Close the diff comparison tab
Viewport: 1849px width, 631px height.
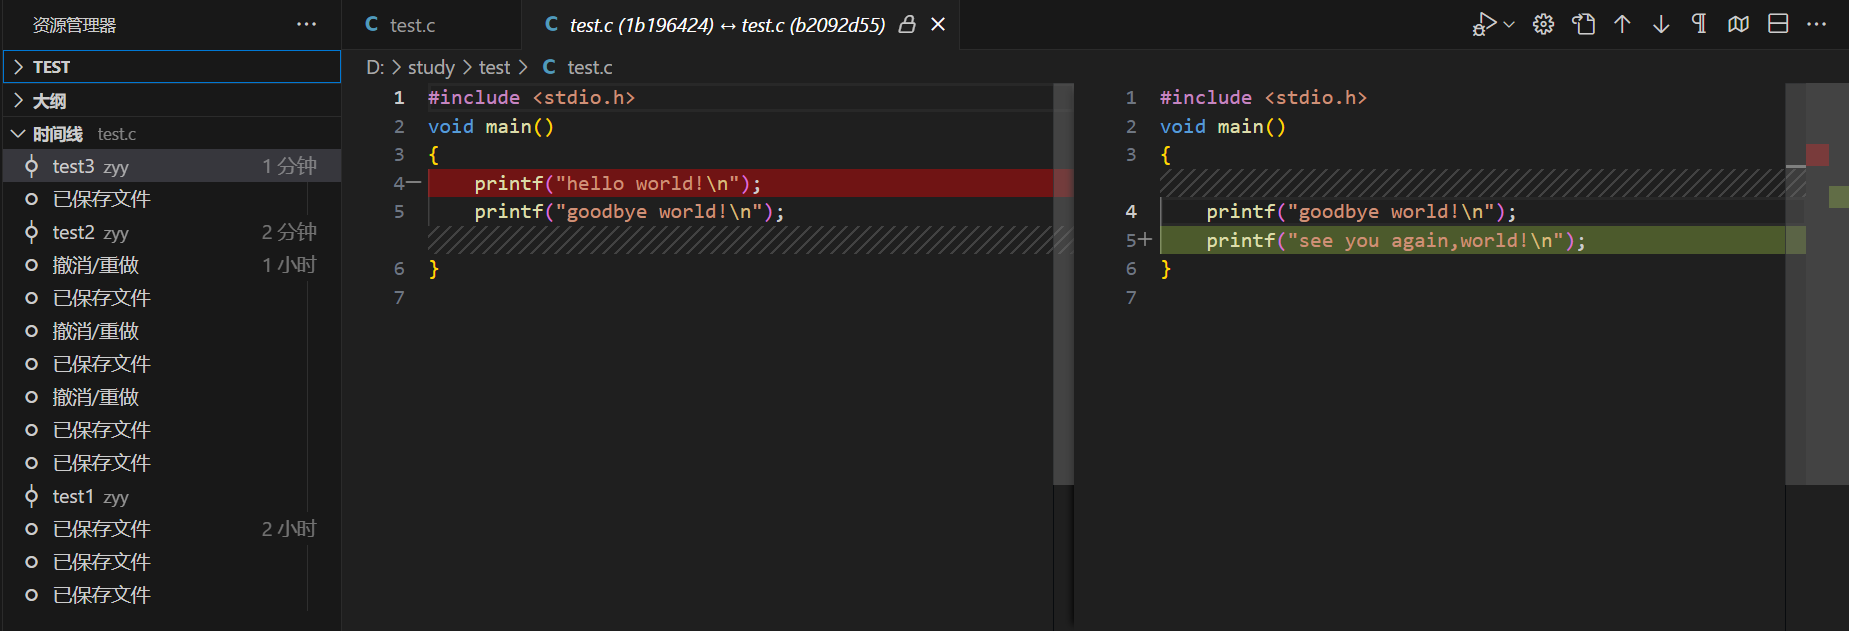click(938, 24)
